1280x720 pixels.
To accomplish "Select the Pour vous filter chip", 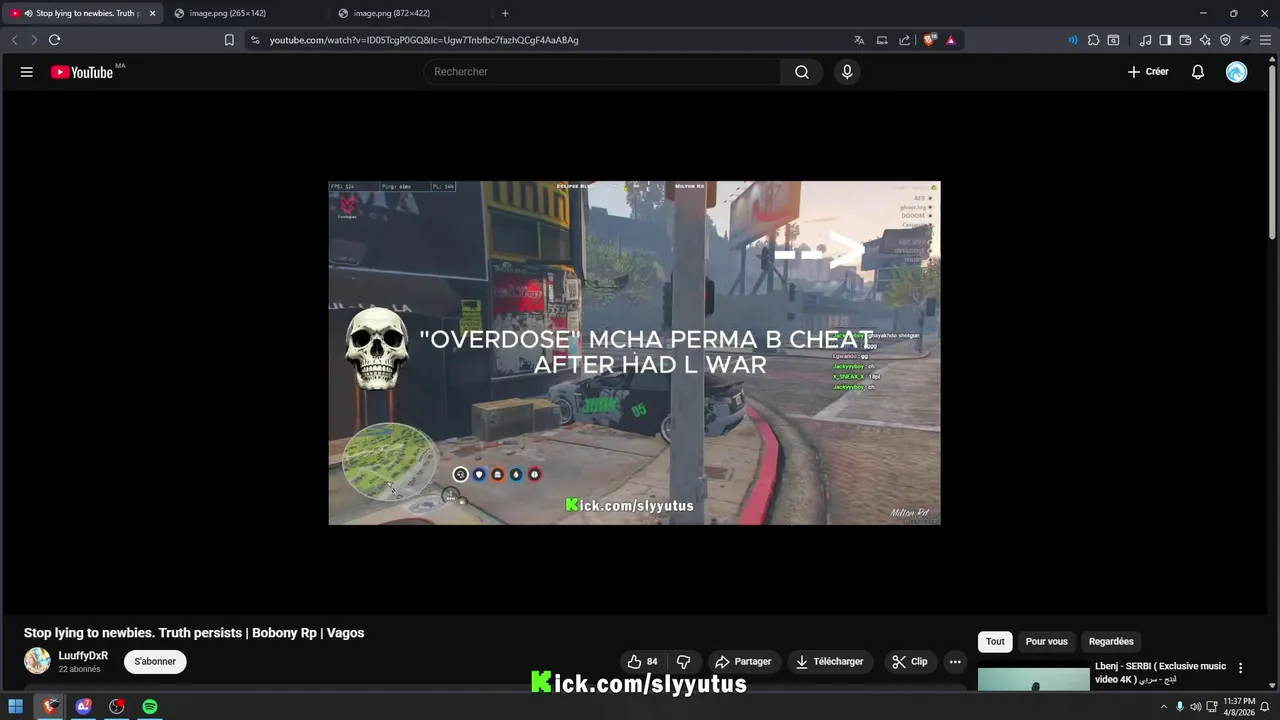I will tap(1046, 642).
